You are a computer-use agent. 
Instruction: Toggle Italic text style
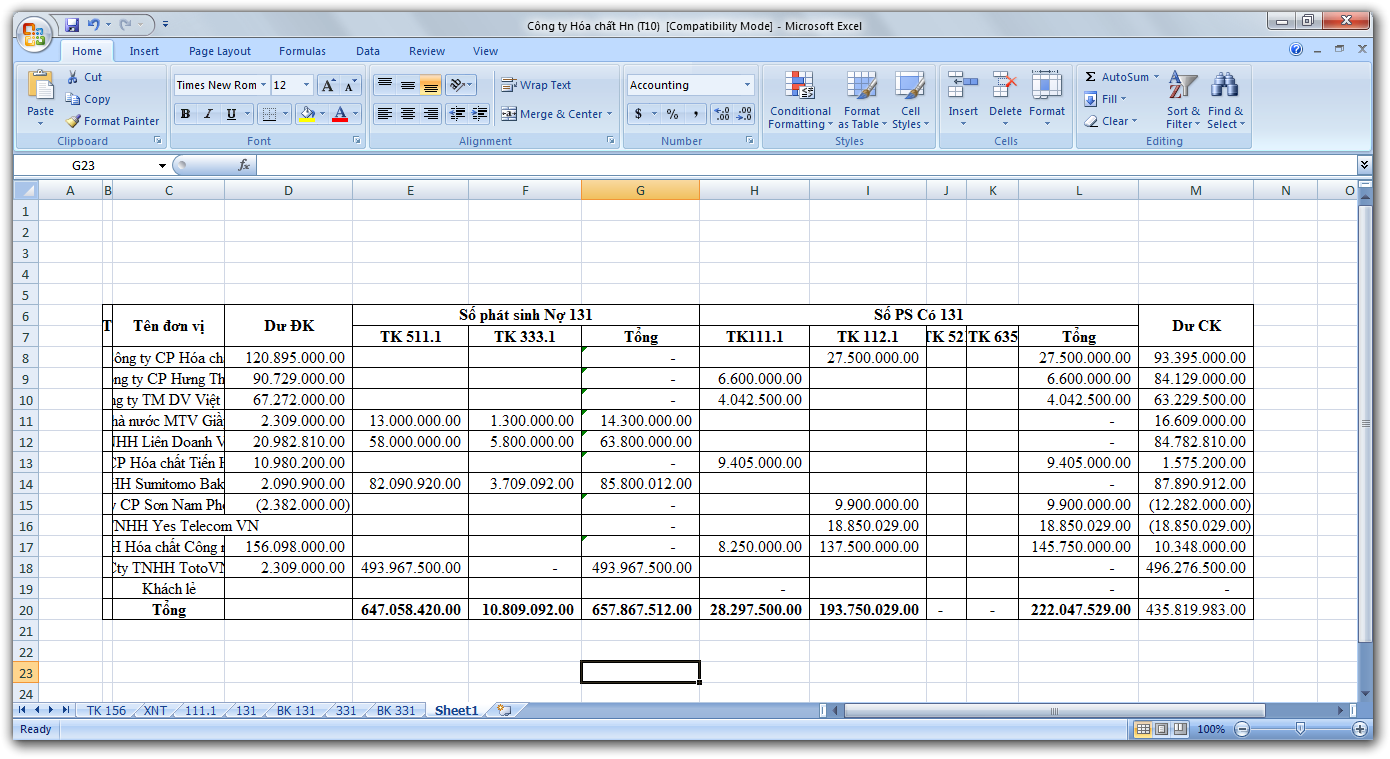pos(208,114)
